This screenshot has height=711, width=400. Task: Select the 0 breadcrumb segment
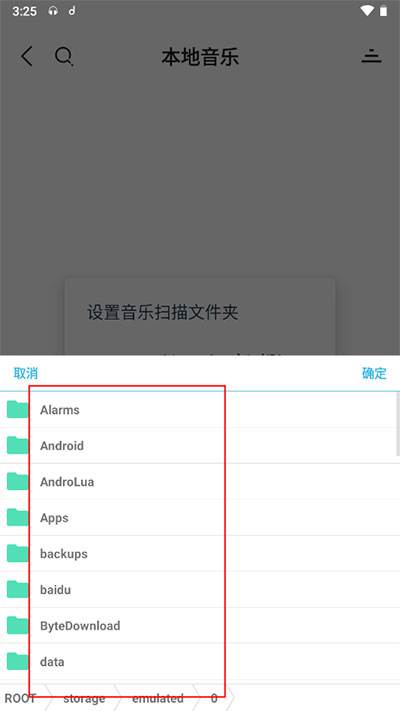tap(214, 698)
